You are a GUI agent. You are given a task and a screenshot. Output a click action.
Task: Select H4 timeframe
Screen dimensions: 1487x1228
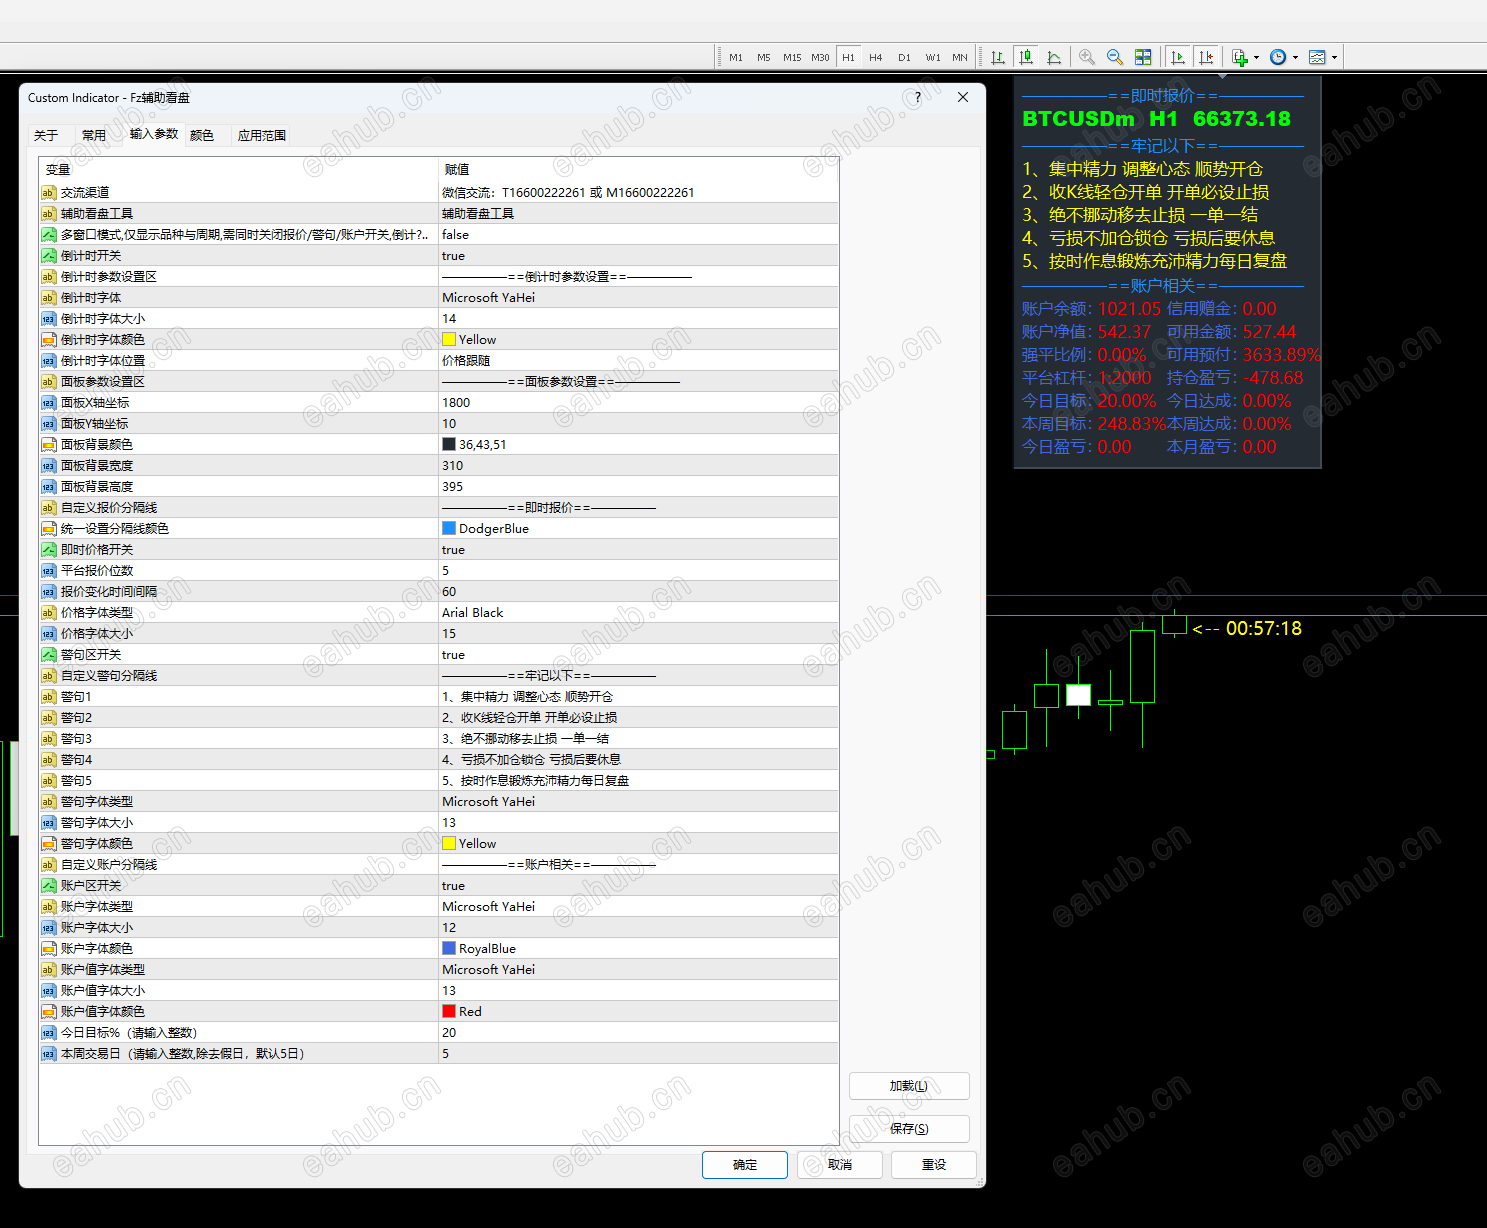pyautogui.click(x=876, y=57)
